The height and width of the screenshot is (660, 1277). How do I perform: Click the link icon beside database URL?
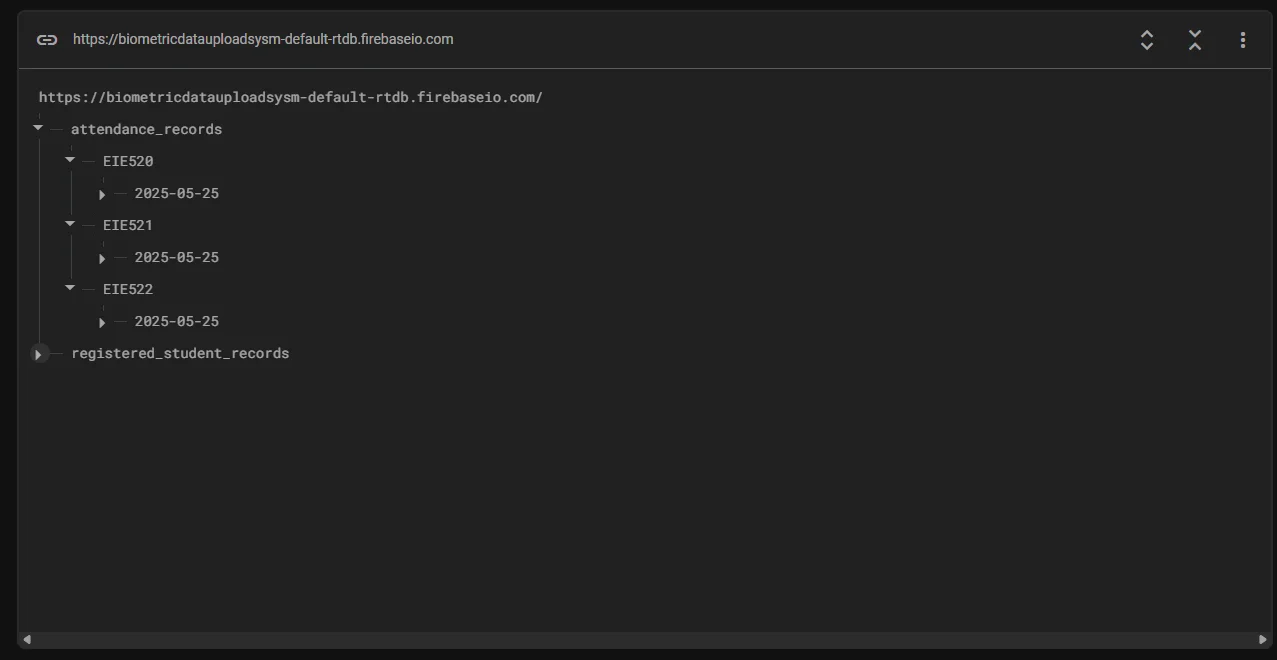47,40
